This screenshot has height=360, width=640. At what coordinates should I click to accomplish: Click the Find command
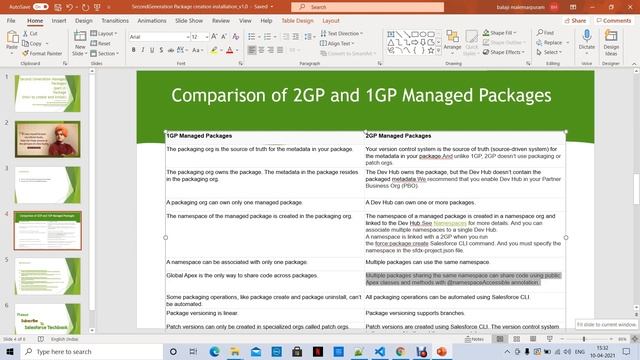[545, 32]
